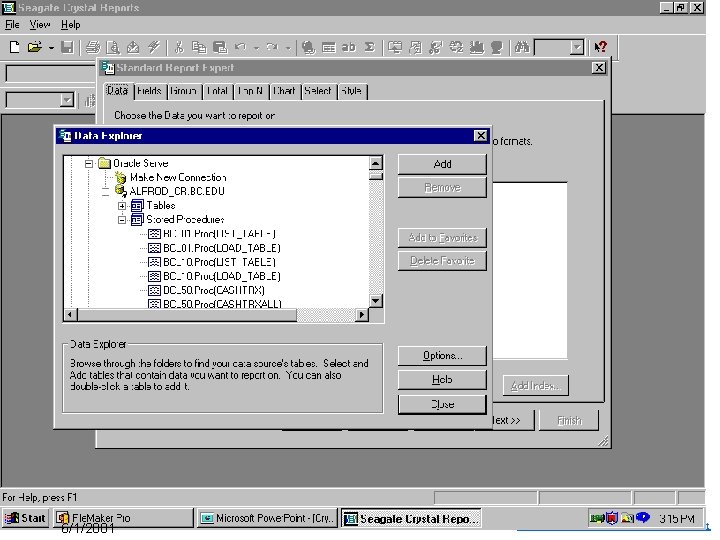720x540 pixels.
Task: Select BC_50.Proc(CASHTRX) procedure
Action: [214, 291]
